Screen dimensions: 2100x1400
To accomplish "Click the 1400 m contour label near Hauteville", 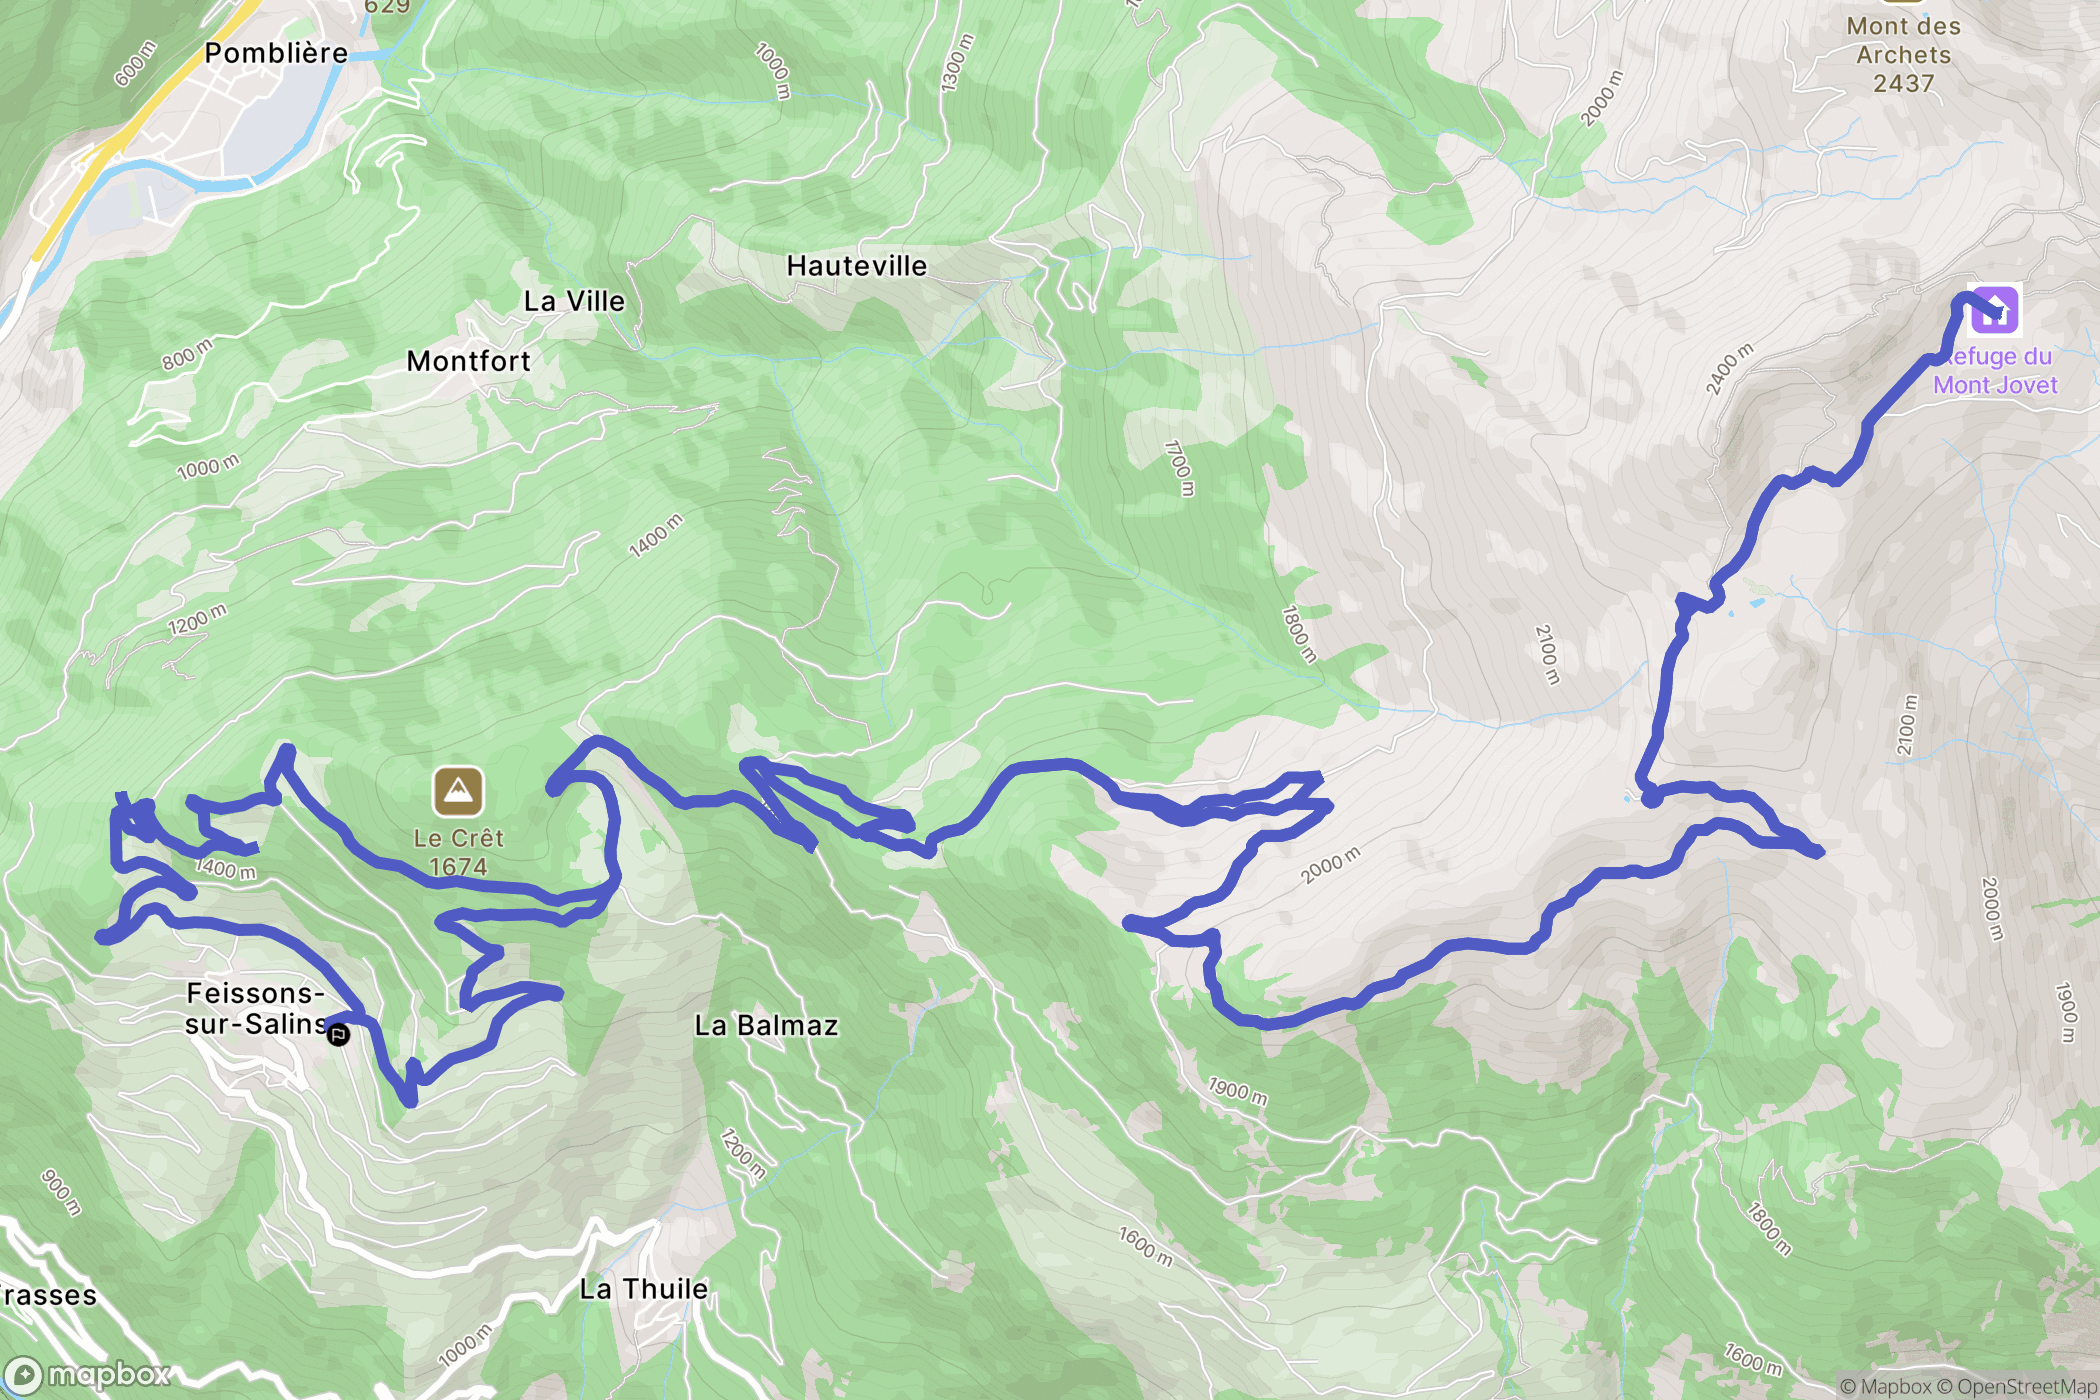I will [656, 535].
